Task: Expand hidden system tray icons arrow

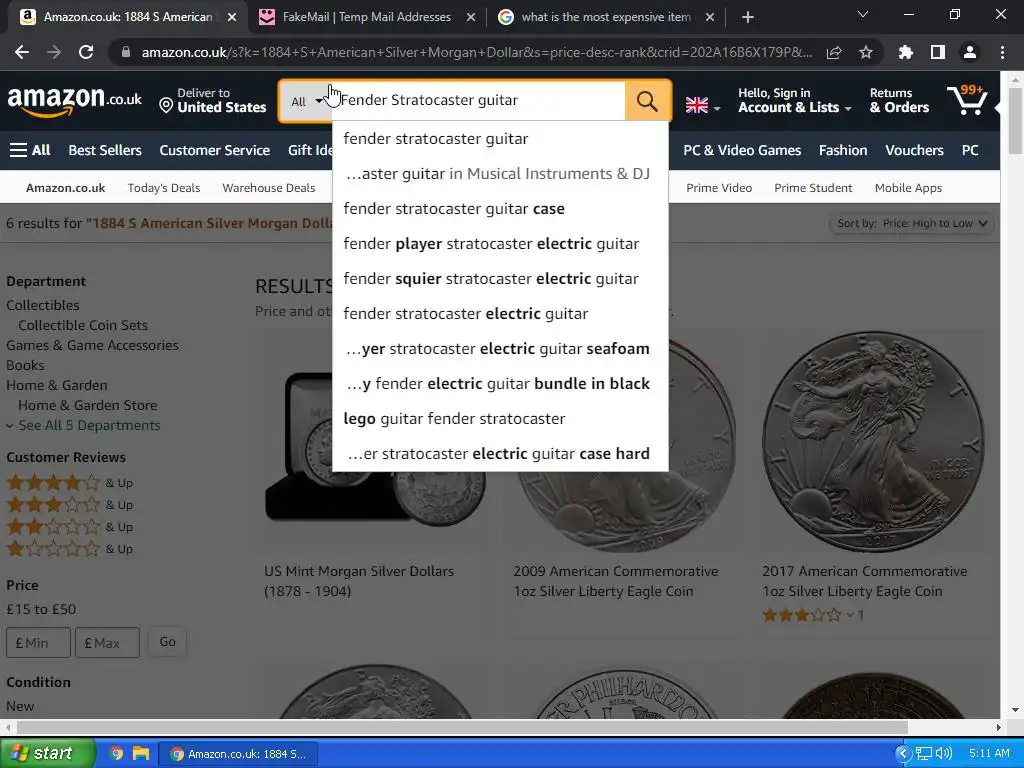Action: coord(903,753)
